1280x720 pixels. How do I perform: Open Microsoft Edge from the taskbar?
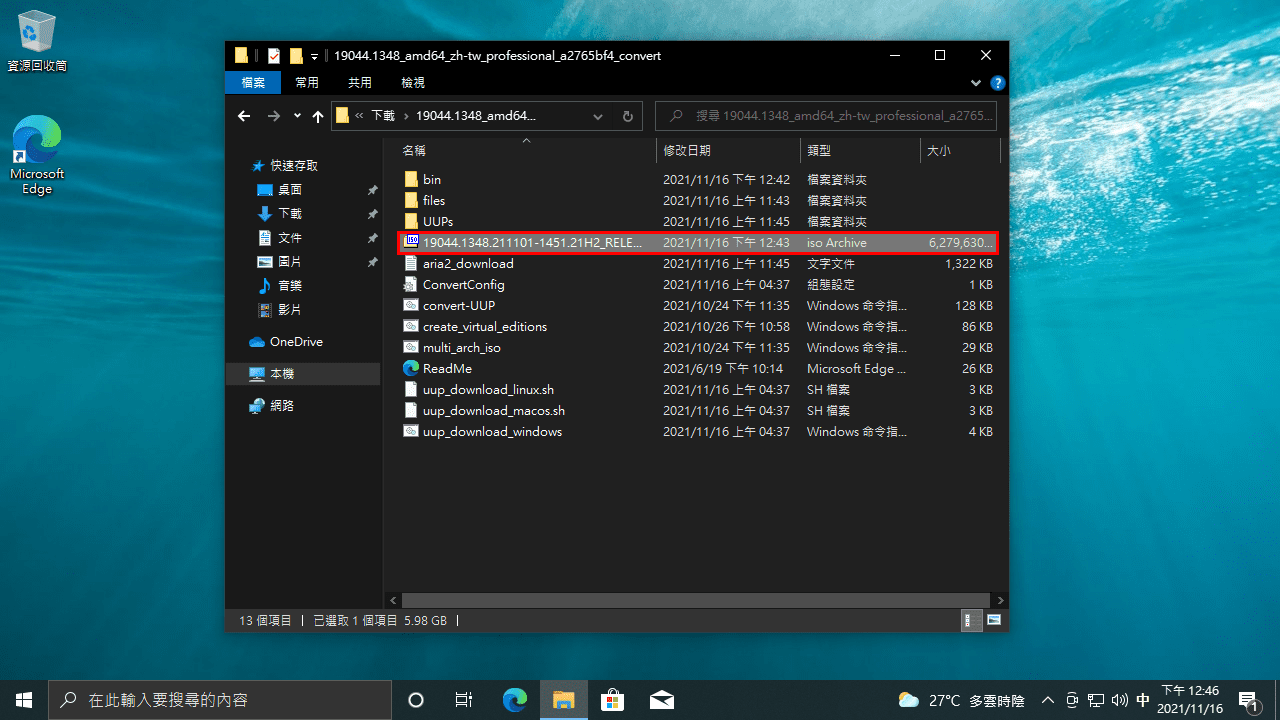coord(515,699)
